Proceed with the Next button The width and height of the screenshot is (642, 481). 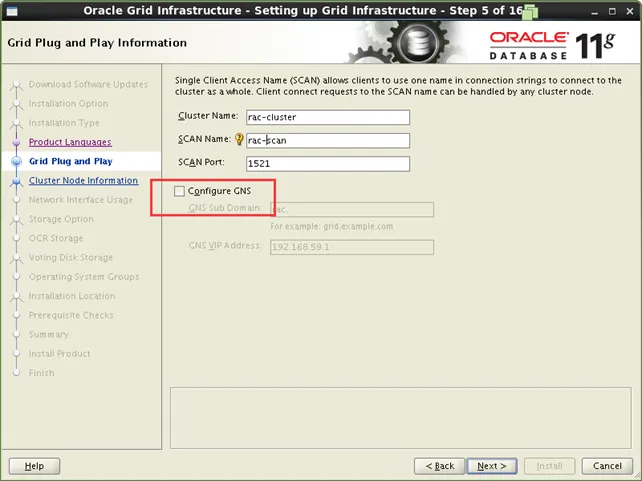[x=492, y=466]
